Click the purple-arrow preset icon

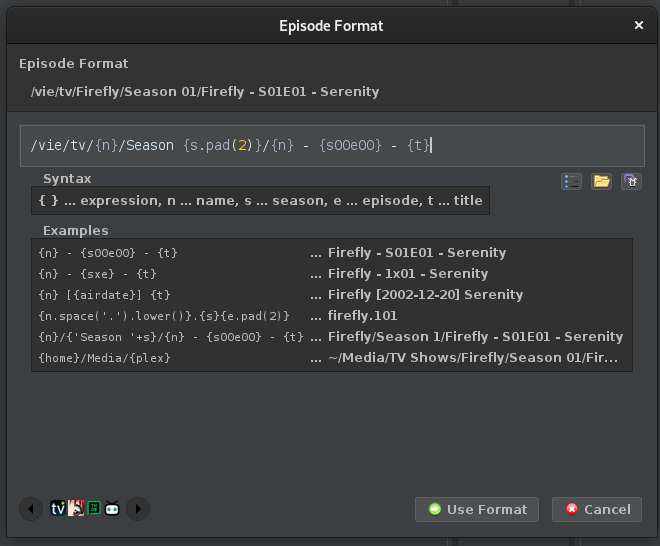[x=631, y=181]
